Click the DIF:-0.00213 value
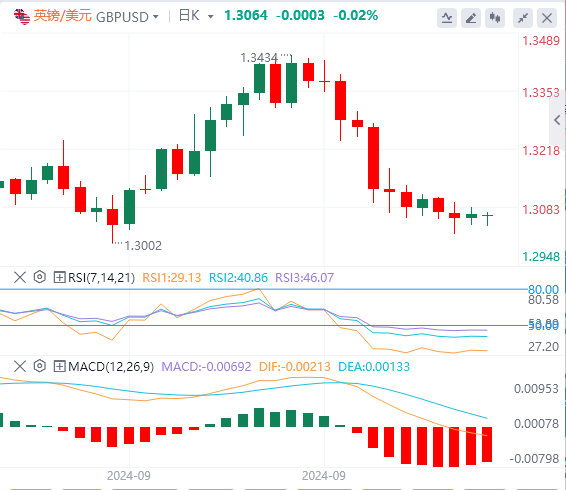Viewport: 566px width, 490px height. click(295, 367)
